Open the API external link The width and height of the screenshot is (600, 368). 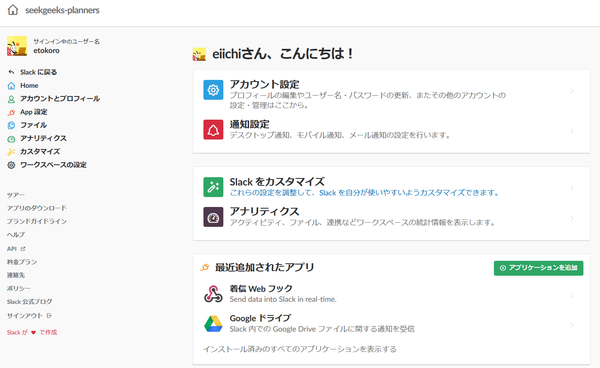coord(12,249)
